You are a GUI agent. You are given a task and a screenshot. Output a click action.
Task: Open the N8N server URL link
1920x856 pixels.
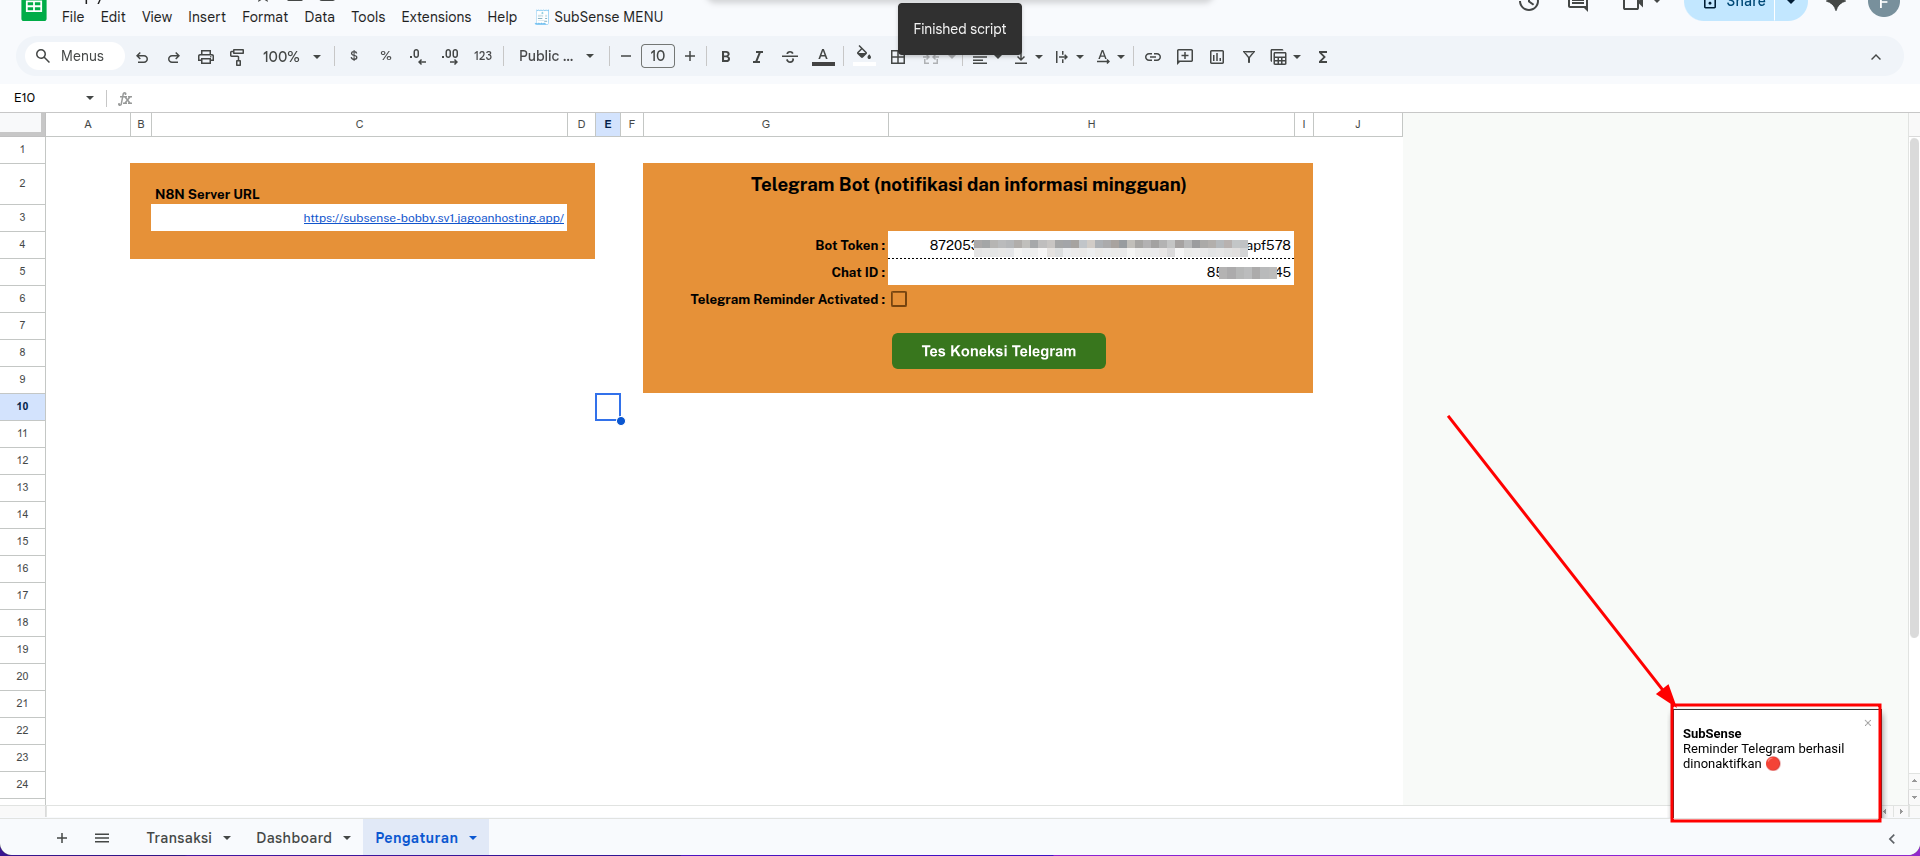pyautogui.click(x=433, y=218)
